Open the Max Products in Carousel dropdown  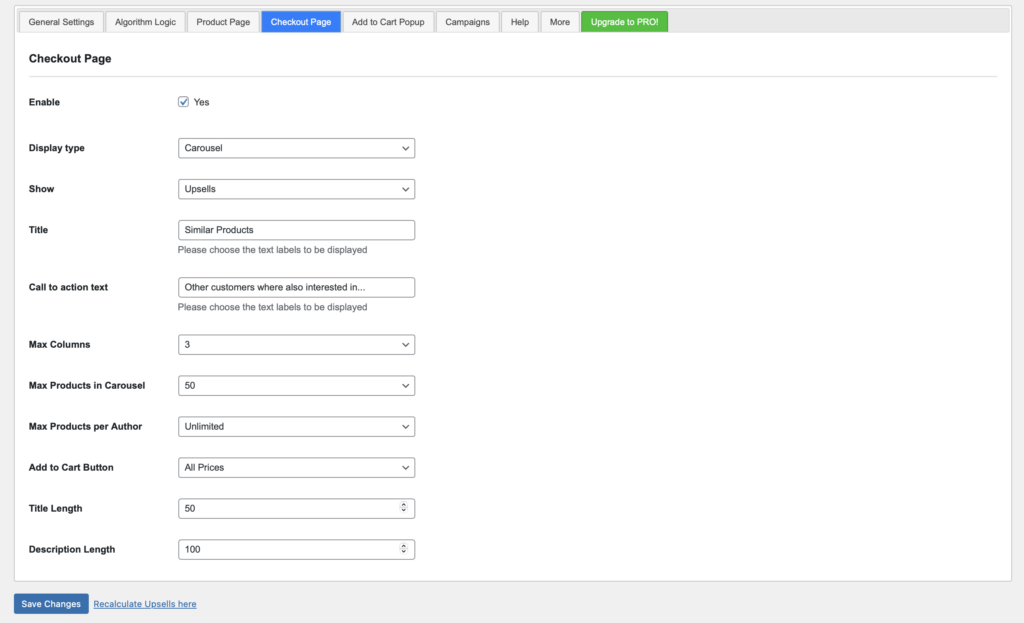(296, 385)
